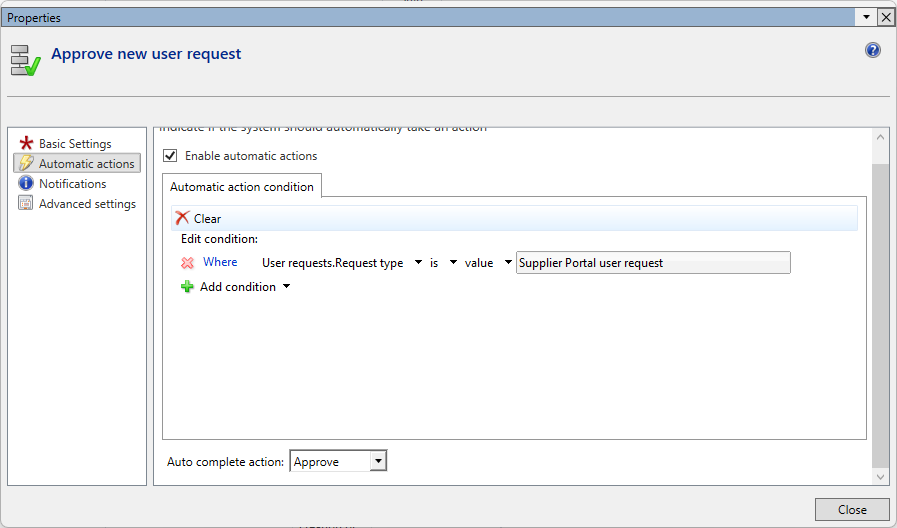Open the 'is' operator dropdown arrow
The image size is (897, 528).
coord(453,263)
